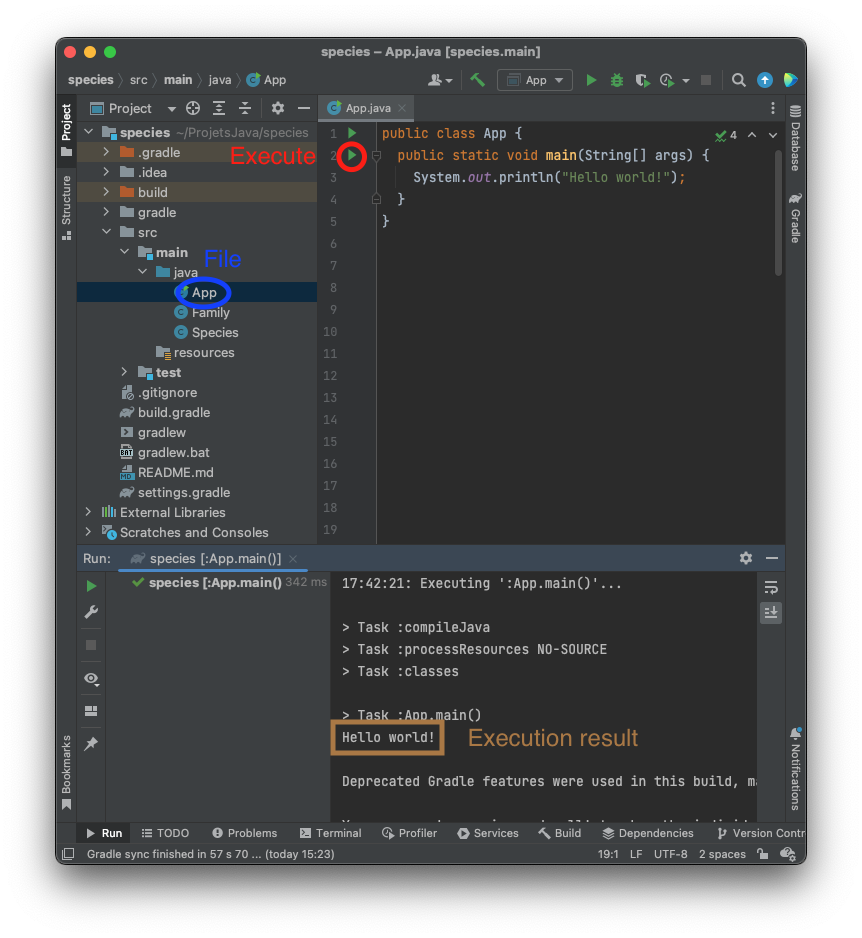Click 19:1 cursor position in status bar
This screenshot has width=862, height=938.
(608, 854)
